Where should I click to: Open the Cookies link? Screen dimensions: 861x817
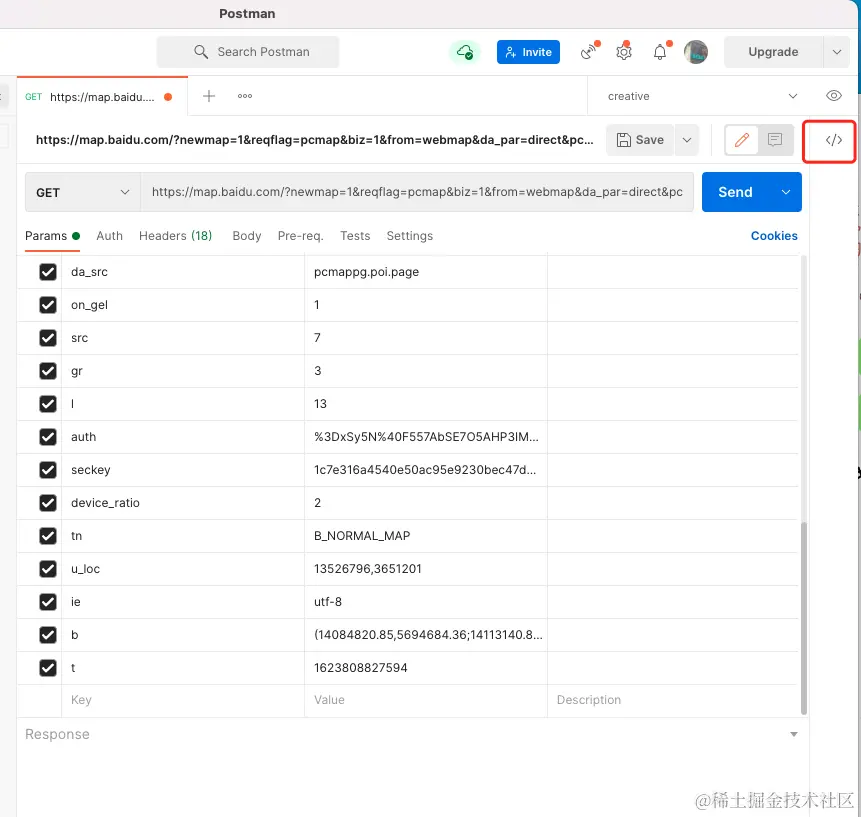(x=774, y=236)
